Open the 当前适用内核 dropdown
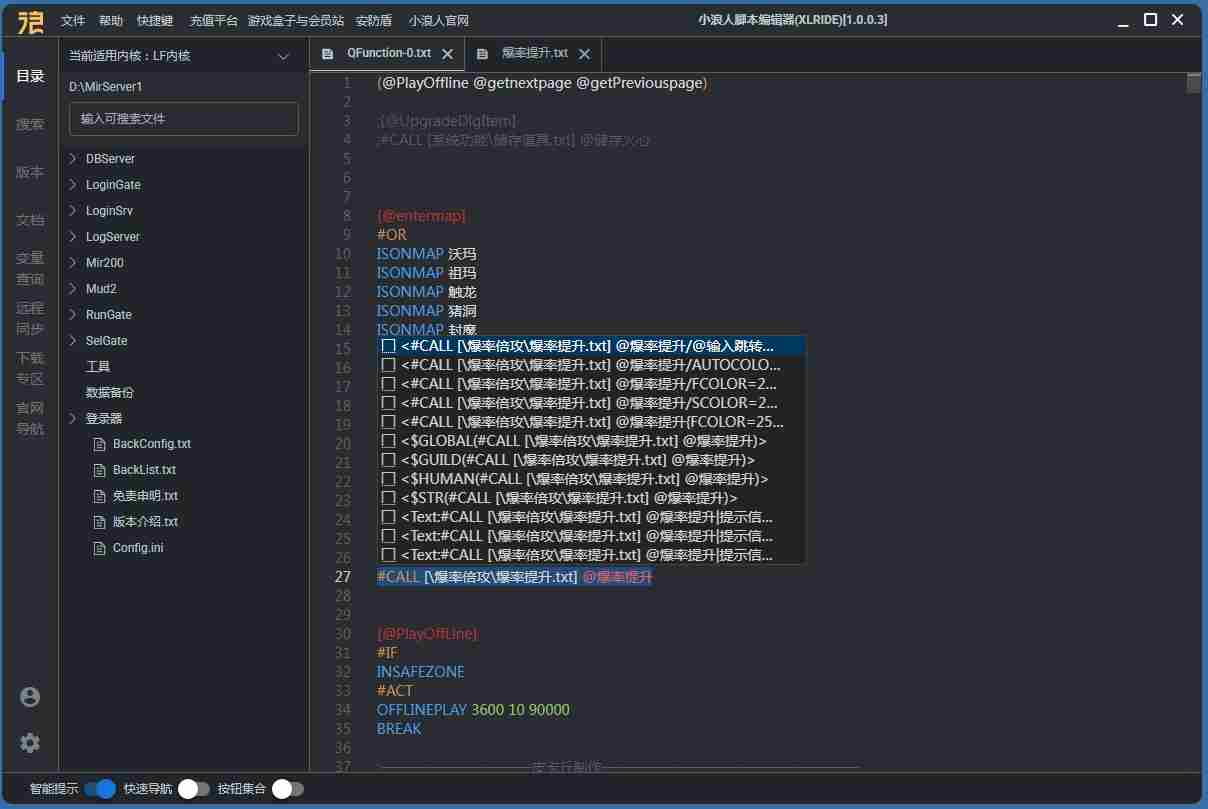This screenshot has width=1208, height=809. click(283, 57)
